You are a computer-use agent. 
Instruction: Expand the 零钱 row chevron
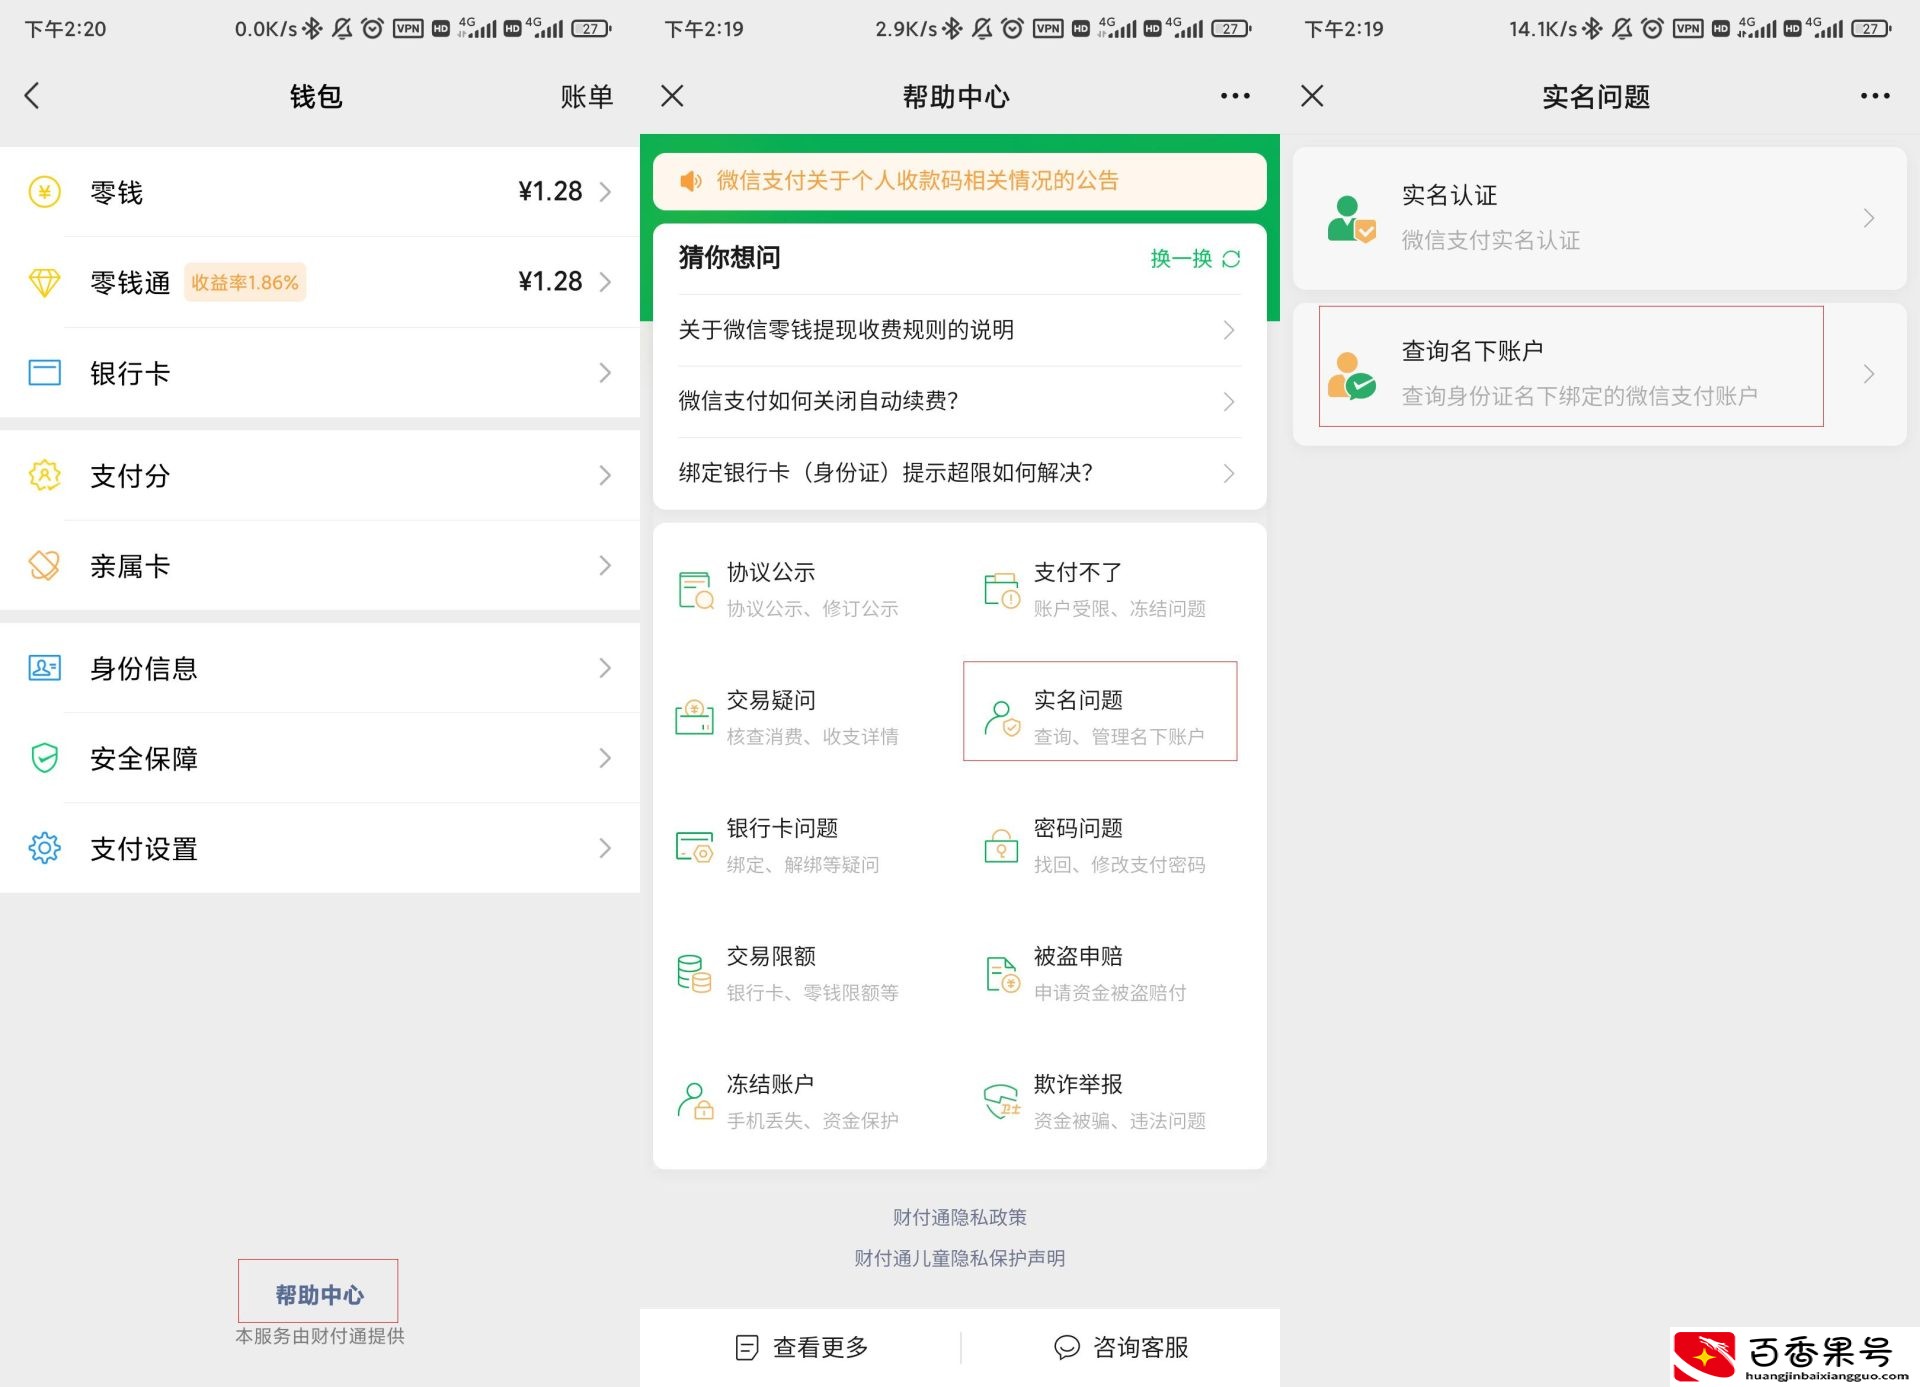coord(605,192)
